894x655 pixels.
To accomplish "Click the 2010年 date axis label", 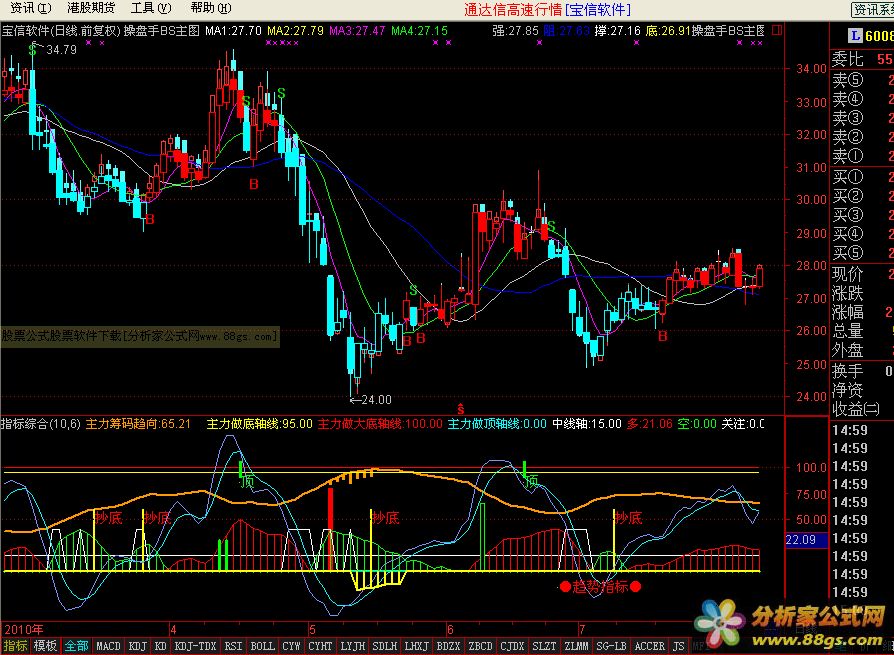I will pos(24,629).
